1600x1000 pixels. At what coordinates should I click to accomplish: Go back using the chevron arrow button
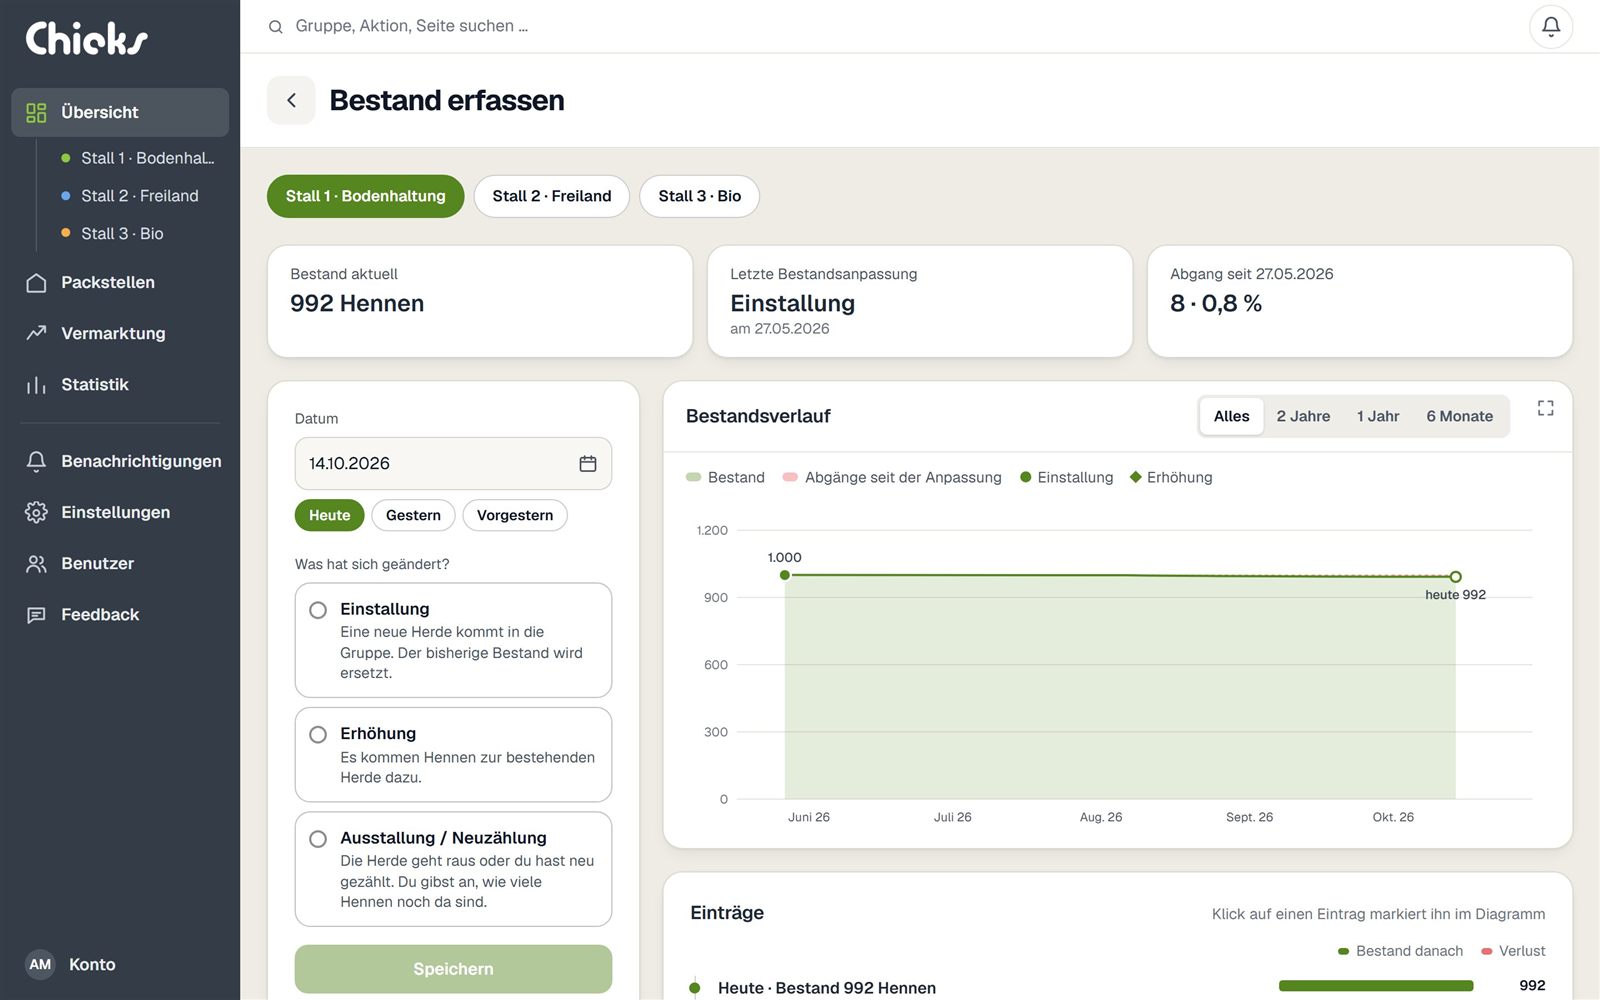(x=291, y=100)
